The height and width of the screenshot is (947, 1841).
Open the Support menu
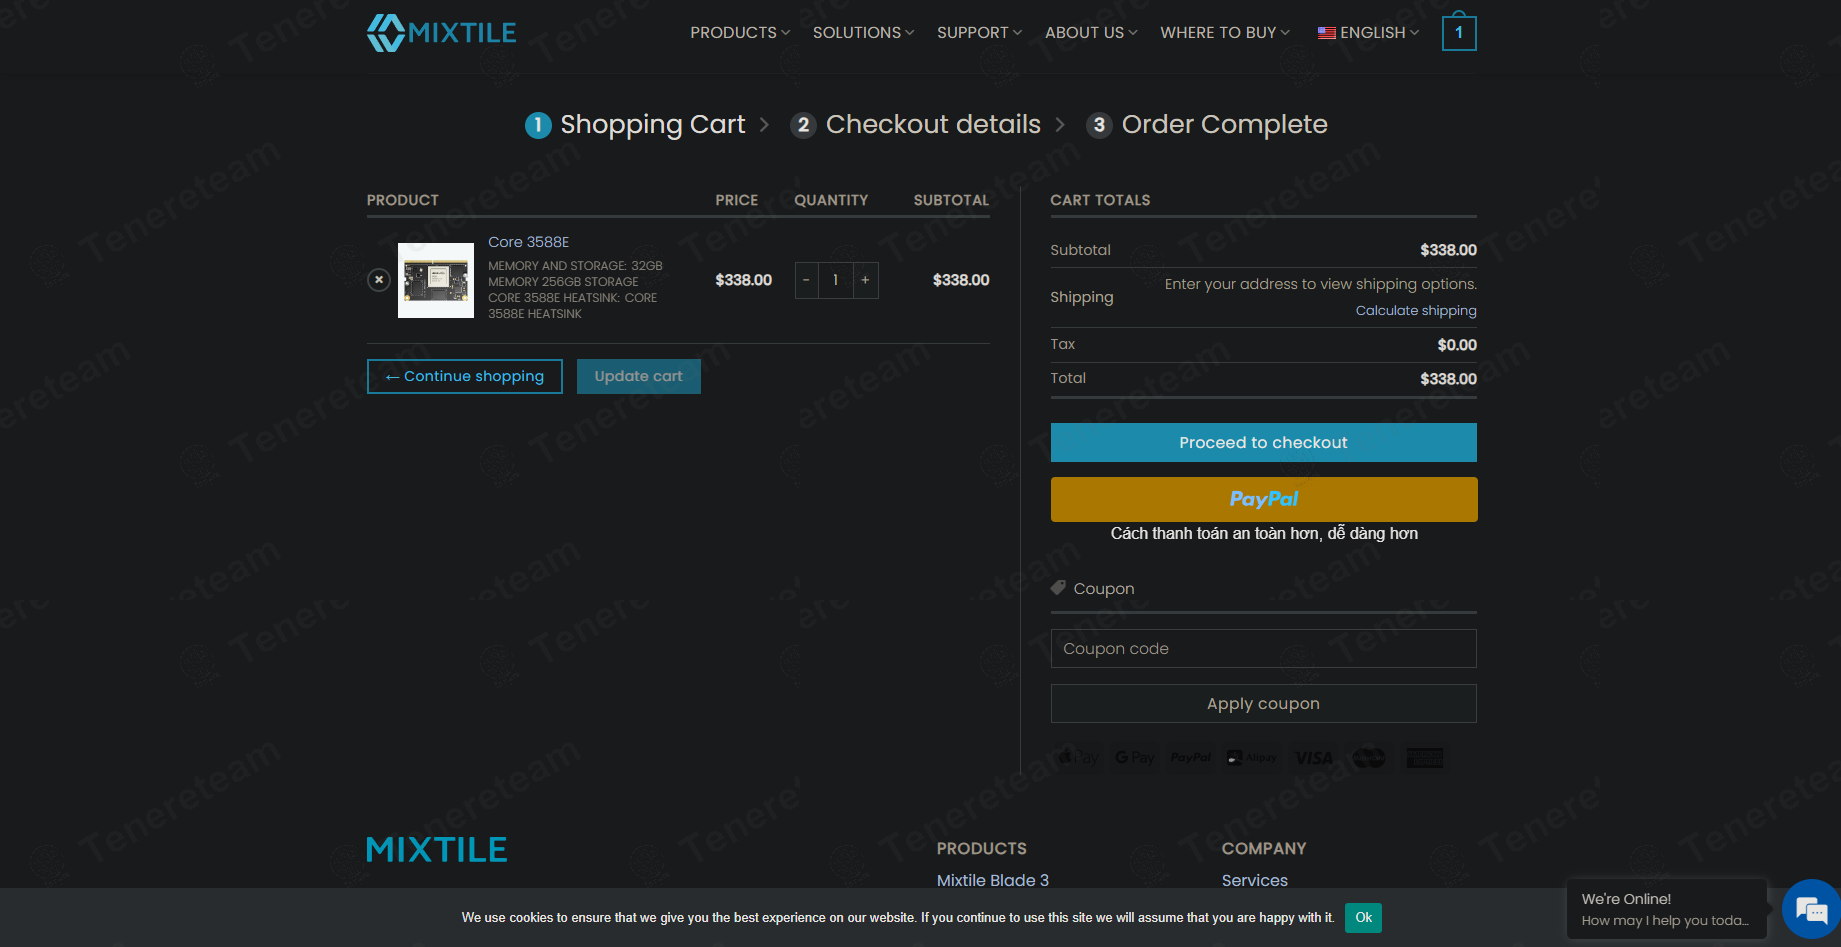(978, 33)
